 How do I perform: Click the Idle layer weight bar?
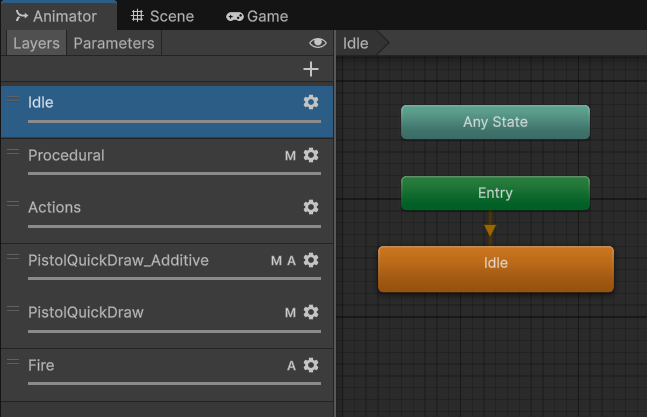tap(174, 122)
